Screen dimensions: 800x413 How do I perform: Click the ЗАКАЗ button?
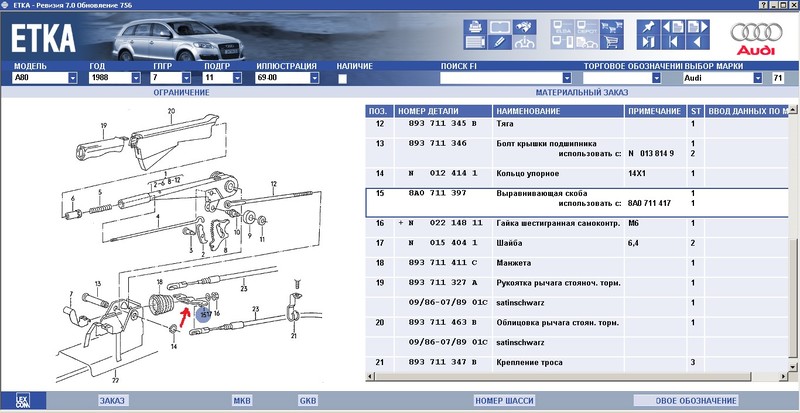coord(112,401)
